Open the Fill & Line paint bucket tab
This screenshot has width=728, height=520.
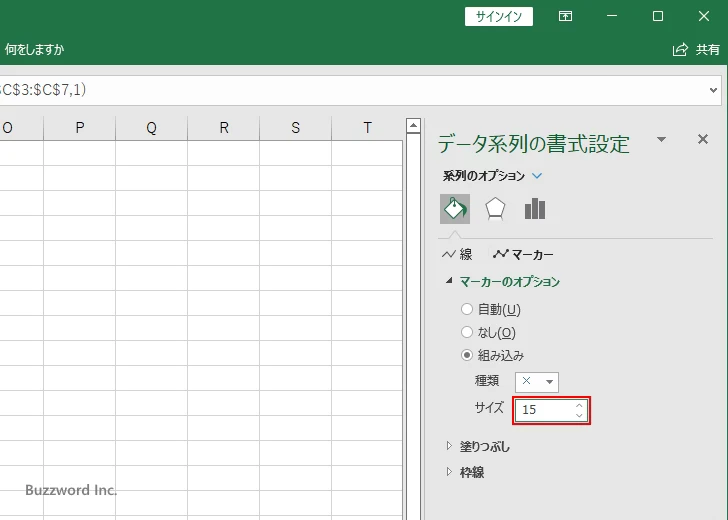pos(455,209)
